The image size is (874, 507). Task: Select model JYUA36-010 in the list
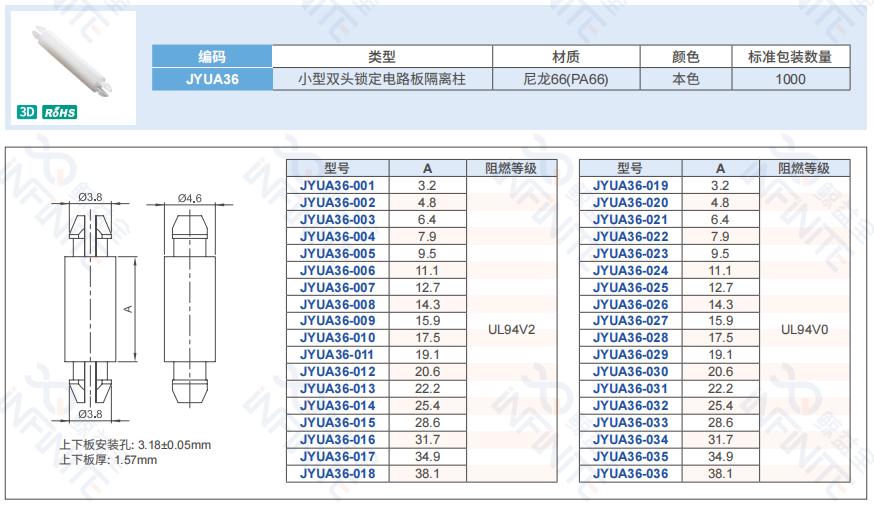click(337, 338)
